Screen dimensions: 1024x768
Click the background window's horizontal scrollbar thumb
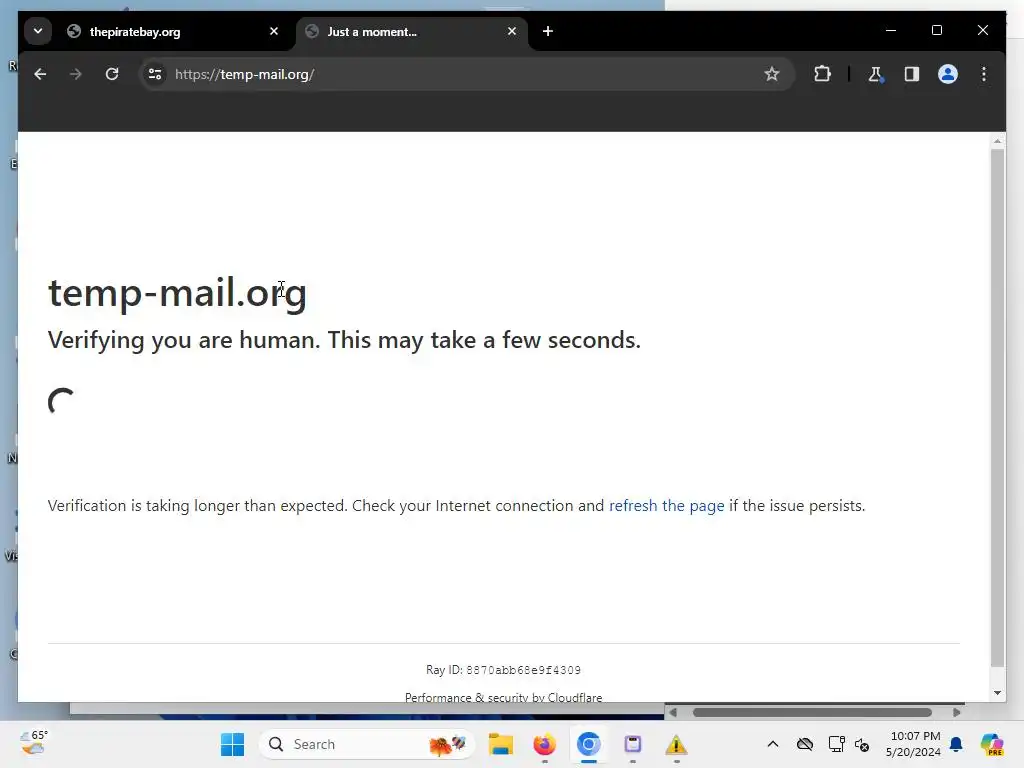click(812, 712)
